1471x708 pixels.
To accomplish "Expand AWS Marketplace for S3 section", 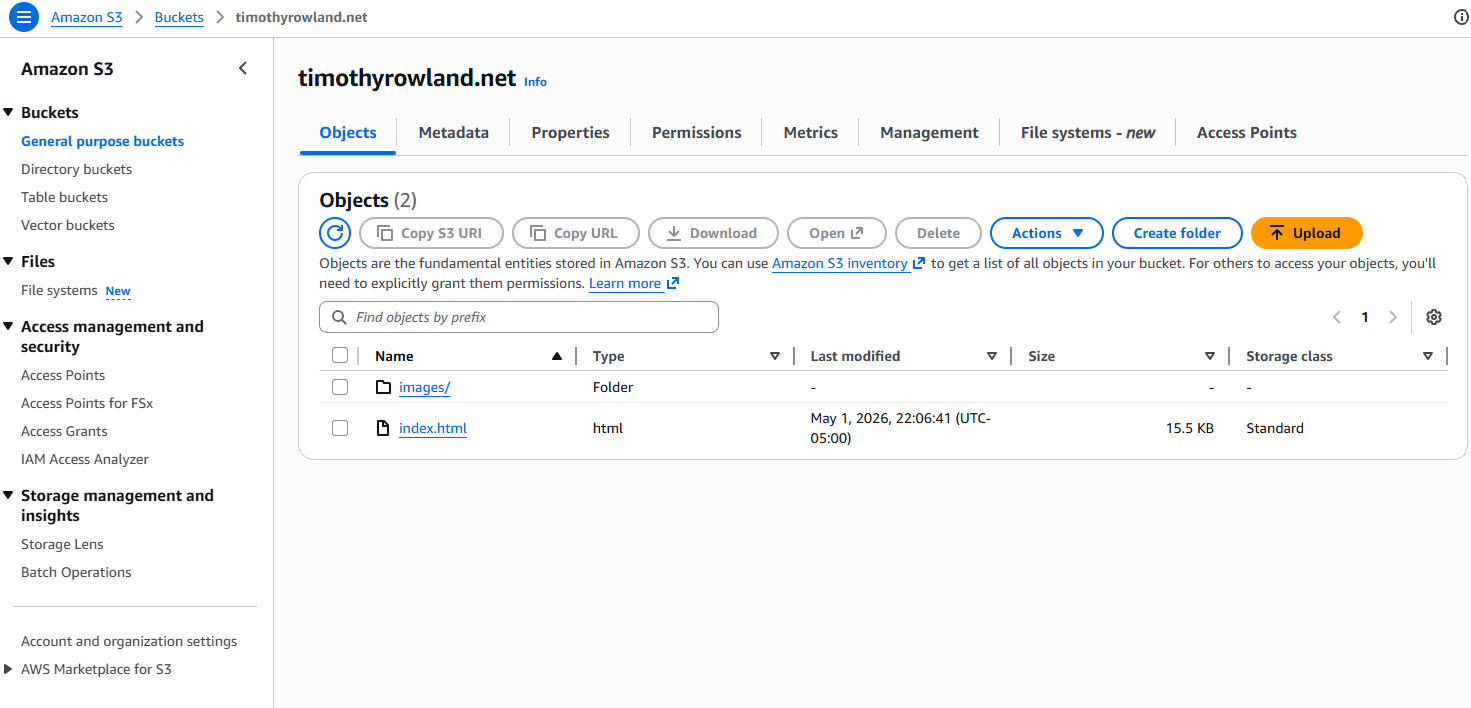I will [9, 669].
